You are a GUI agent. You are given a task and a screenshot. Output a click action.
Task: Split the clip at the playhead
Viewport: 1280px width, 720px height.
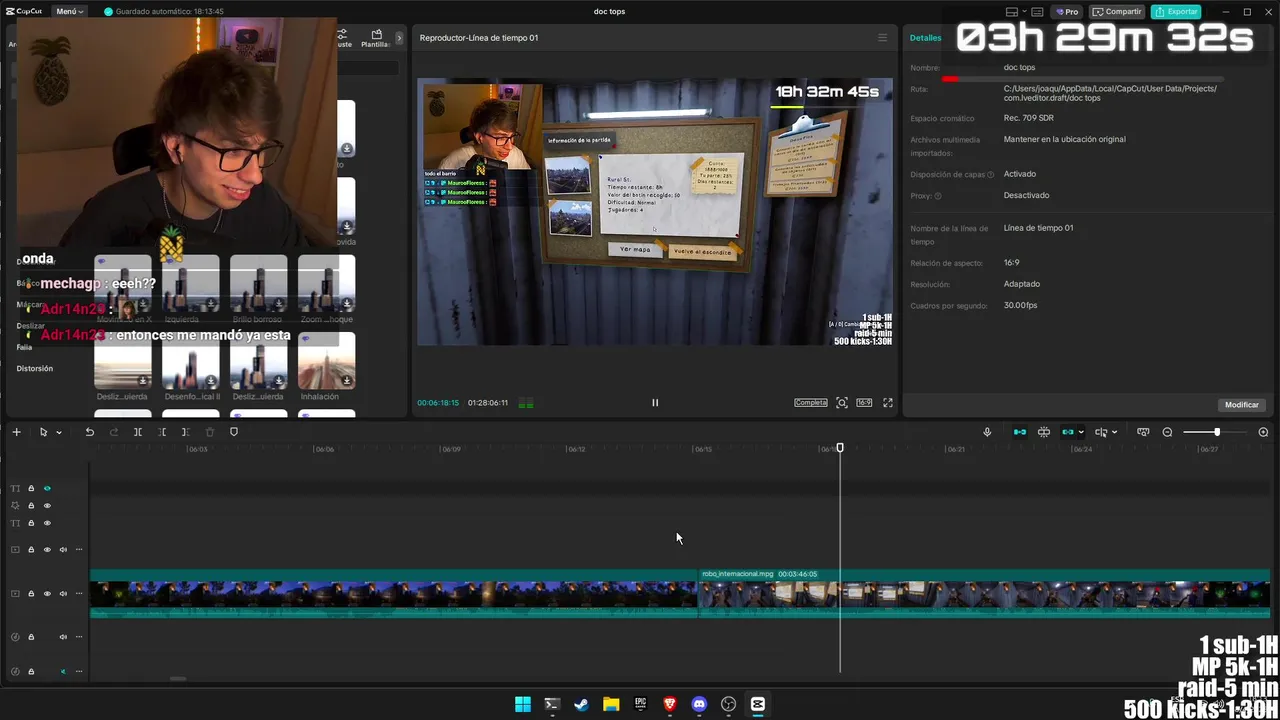[x=138, y=432]
